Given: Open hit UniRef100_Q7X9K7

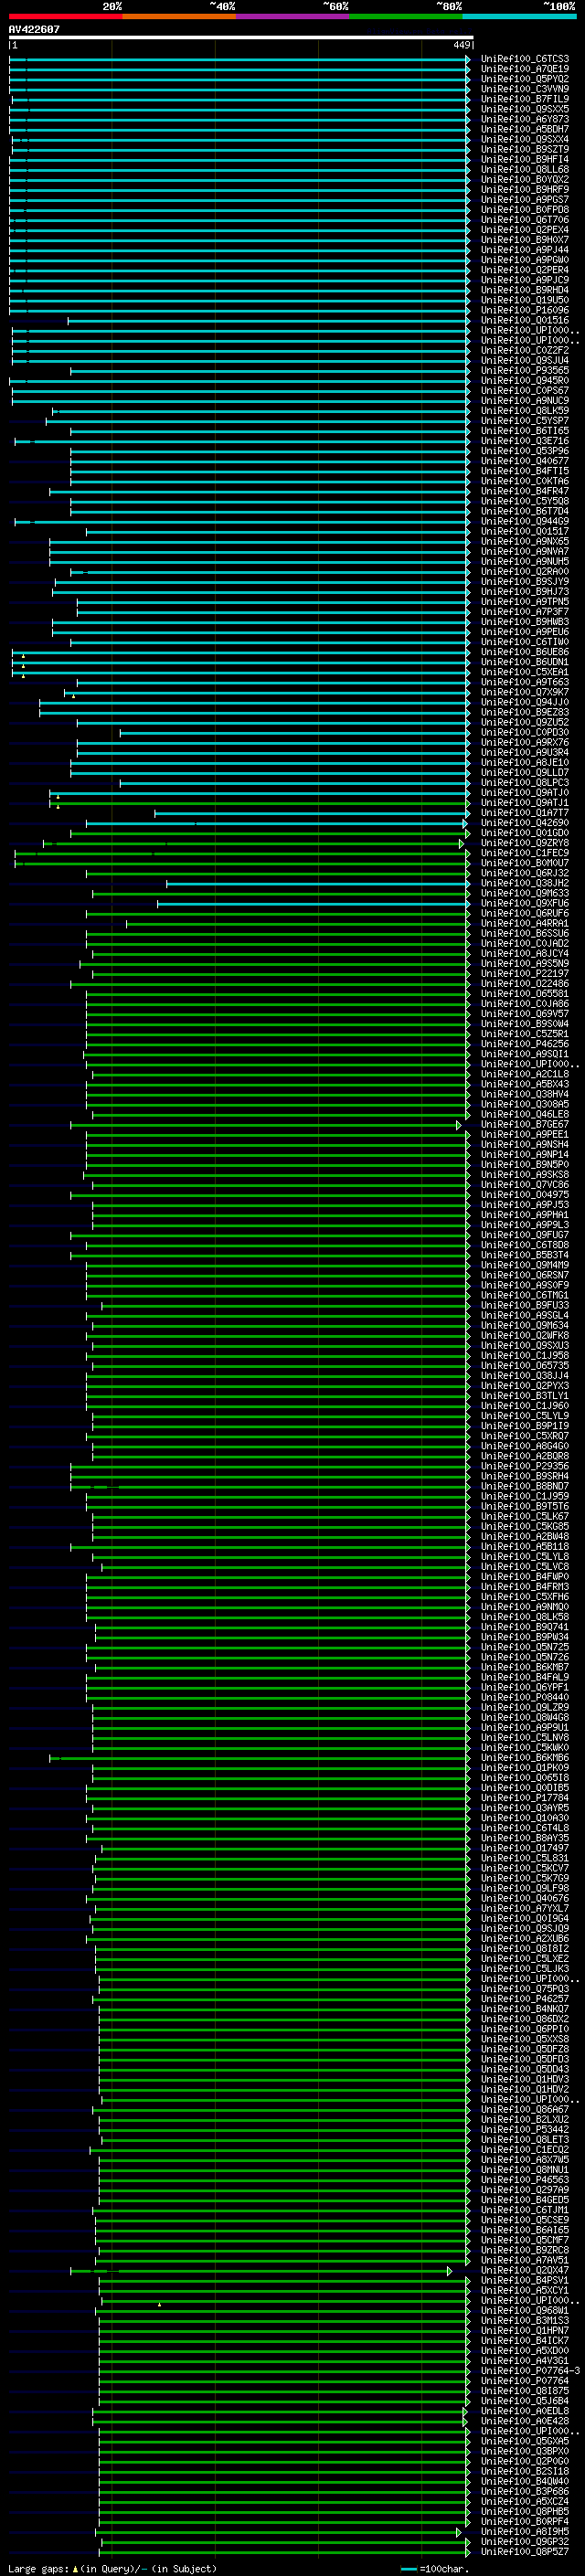Looking at the screenshot, I should (x=524, y=692).
